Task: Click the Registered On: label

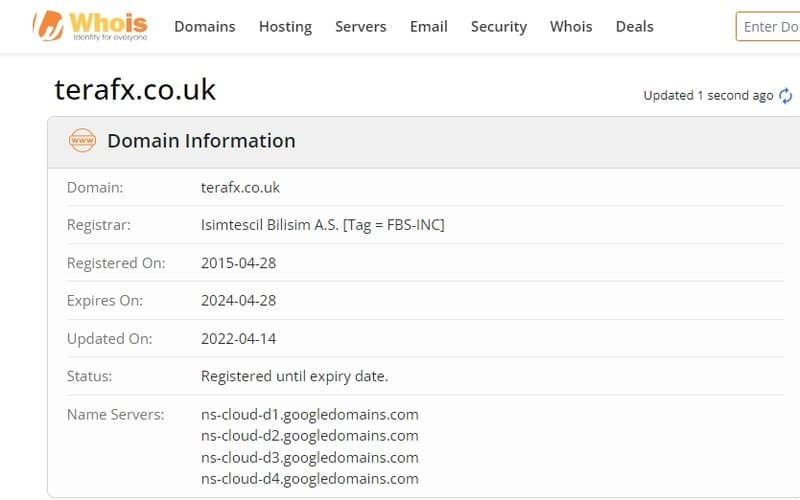Action: (x=116, y=263)
